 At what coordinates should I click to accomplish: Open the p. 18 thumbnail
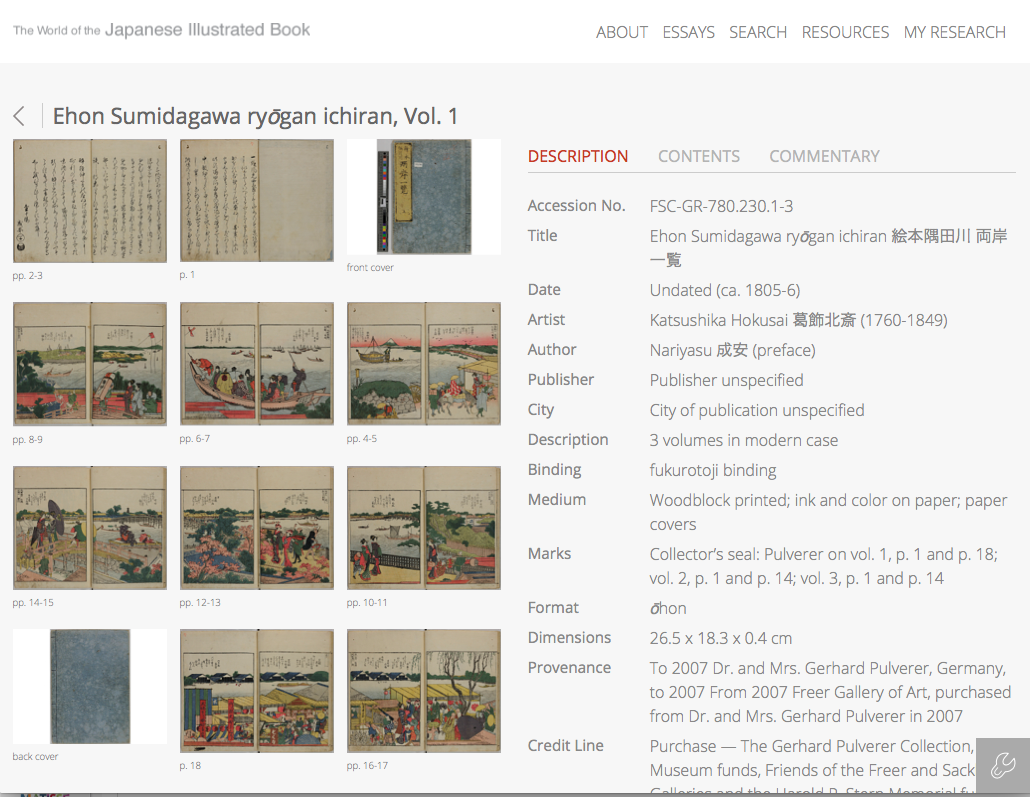point(257,691)
